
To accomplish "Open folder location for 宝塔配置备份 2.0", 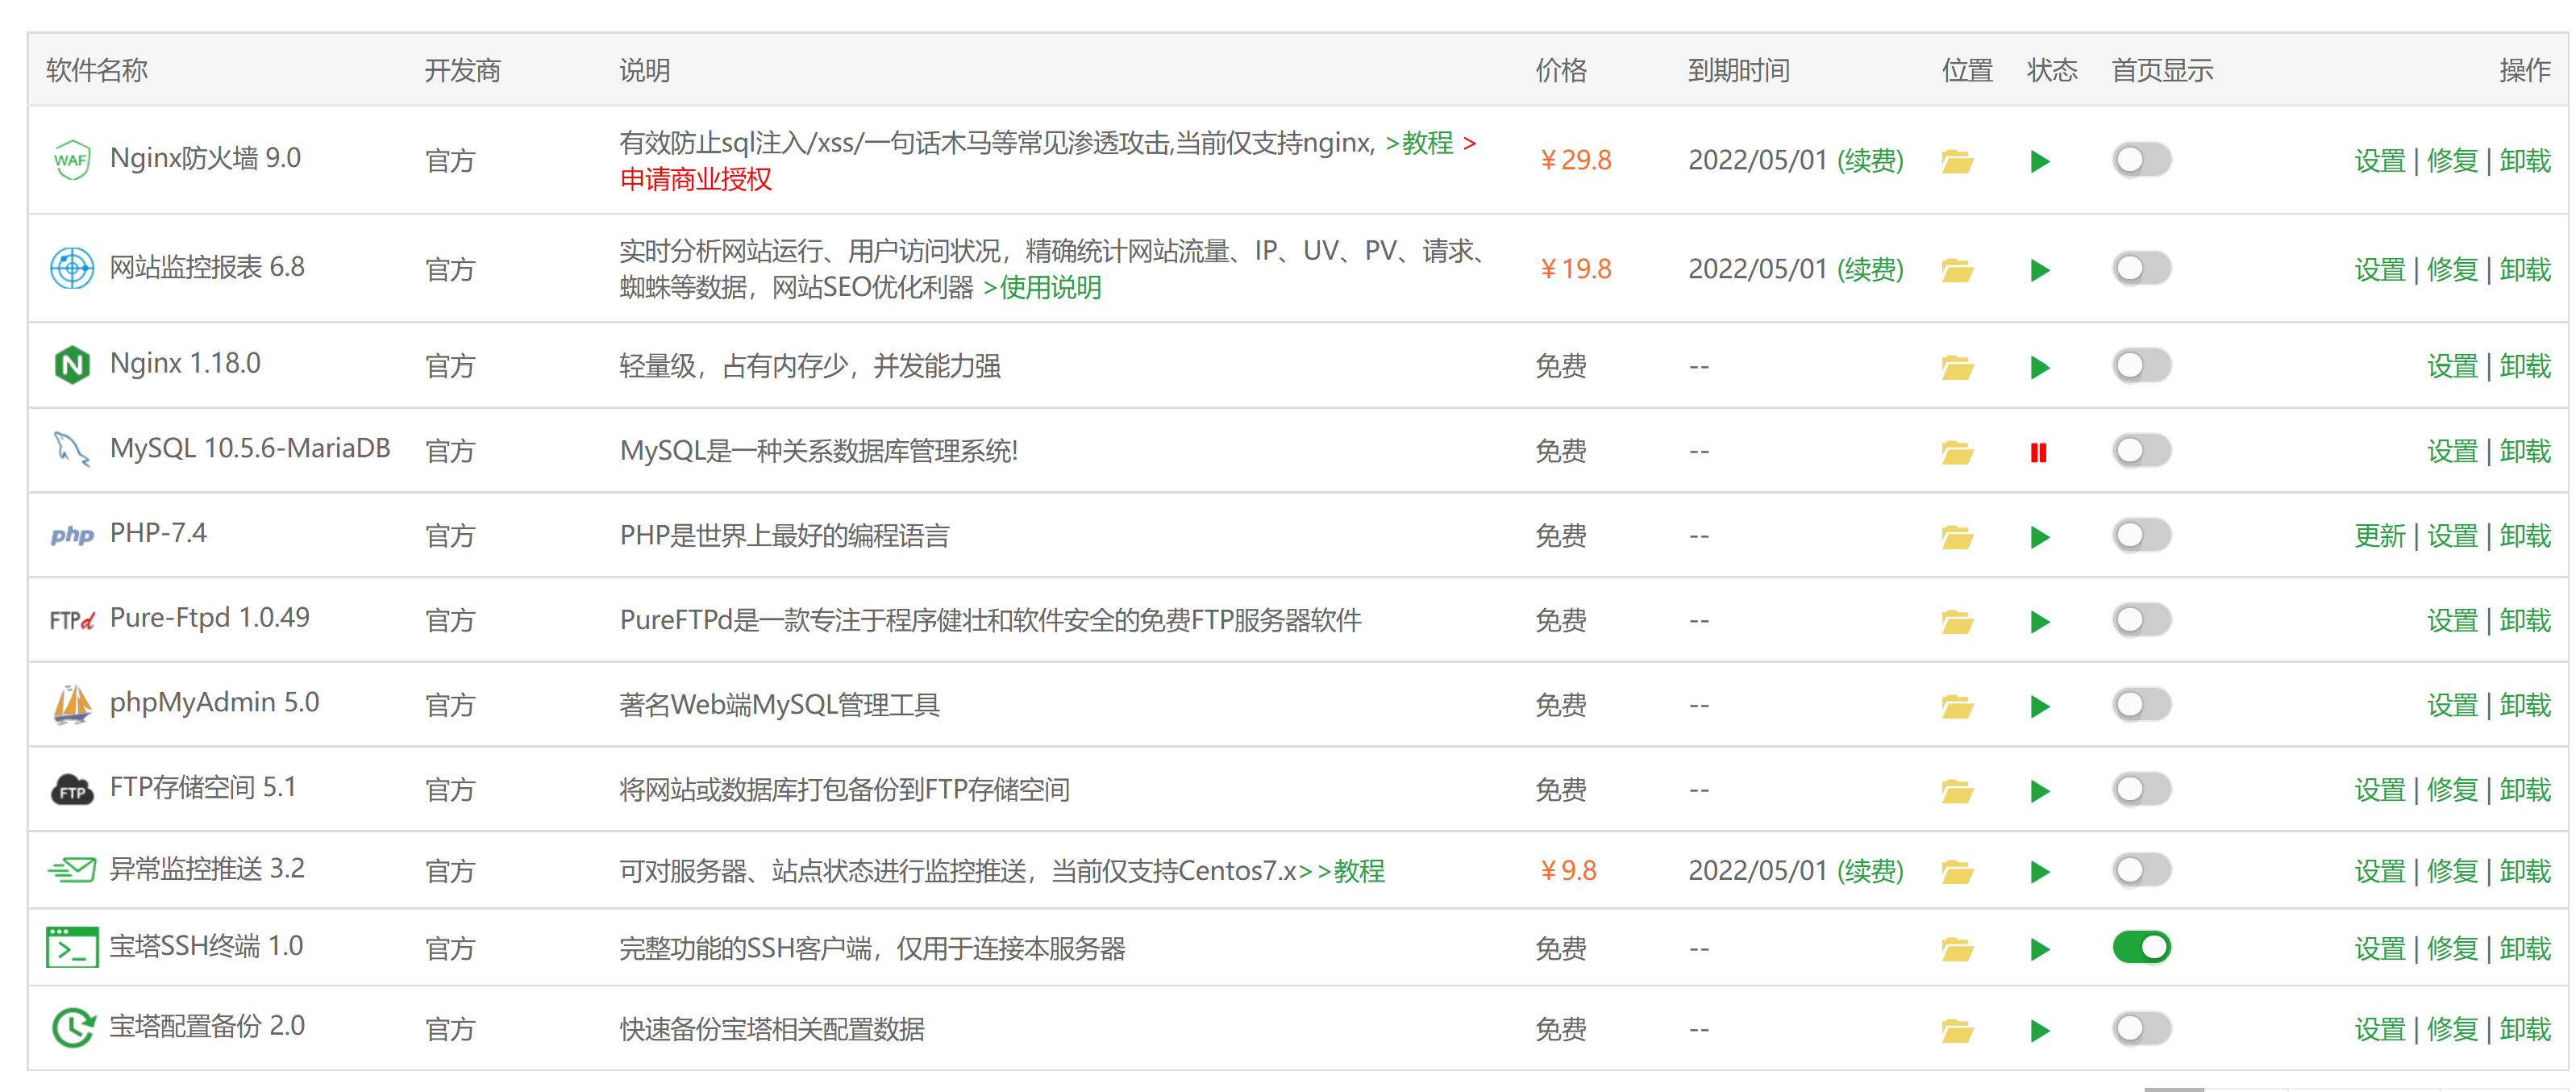I will pyautogui.click(x=1957, y=1030).
